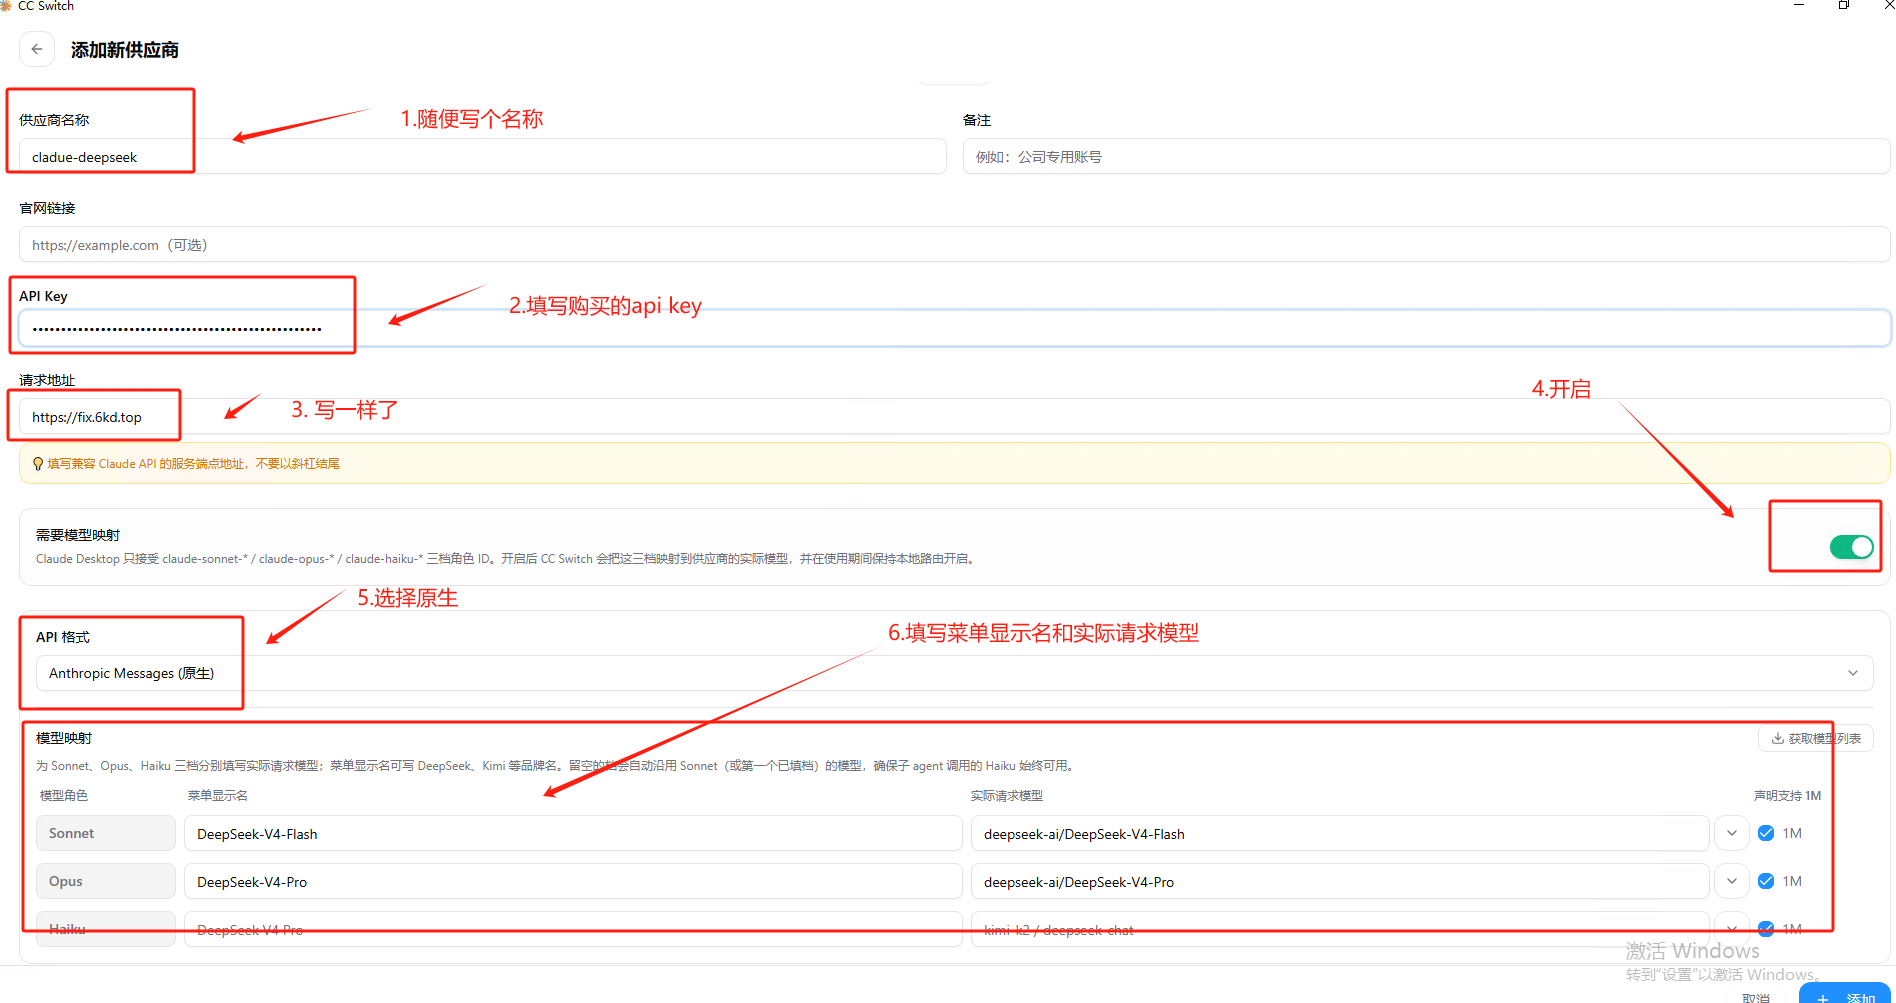This screenshot has height=1003, width=1896.
Task: Uncheck the 1M checkbox for Sonnet
Action: point(1766,833)
